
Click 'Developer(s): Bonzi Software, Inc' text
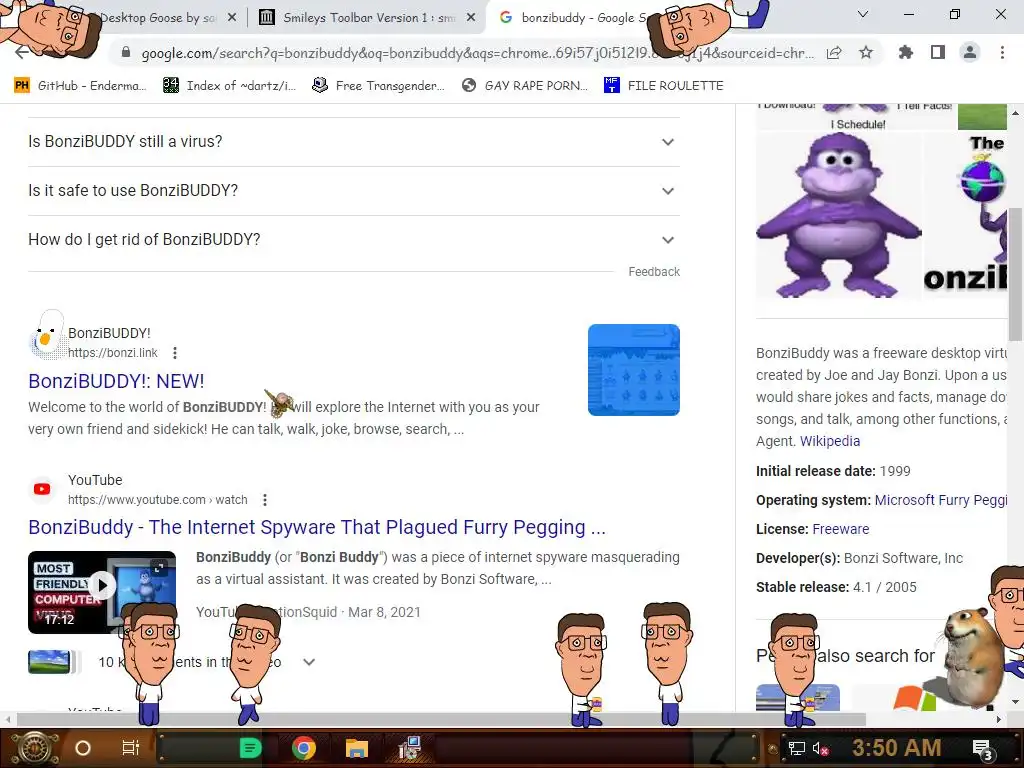(x=859, y=558)
